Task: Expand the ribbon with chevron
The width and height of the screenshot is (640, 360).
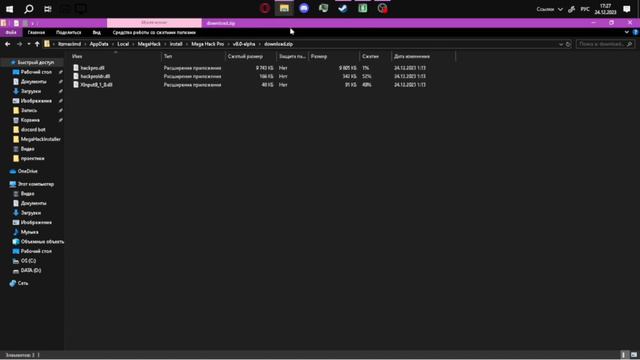Action: coord(627,32)
